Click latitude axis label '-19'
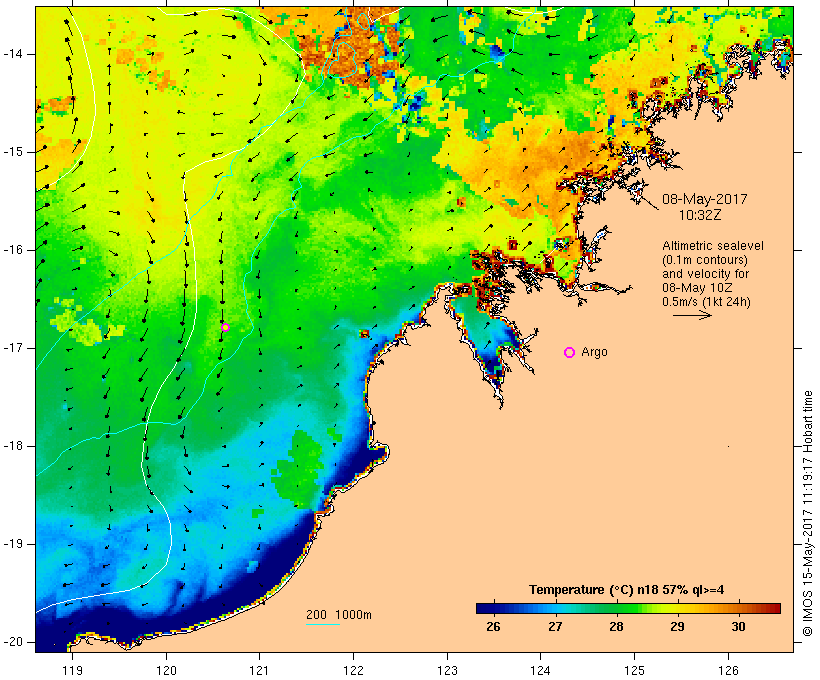The height and width of the screenshot is (680, 820). 12,544
